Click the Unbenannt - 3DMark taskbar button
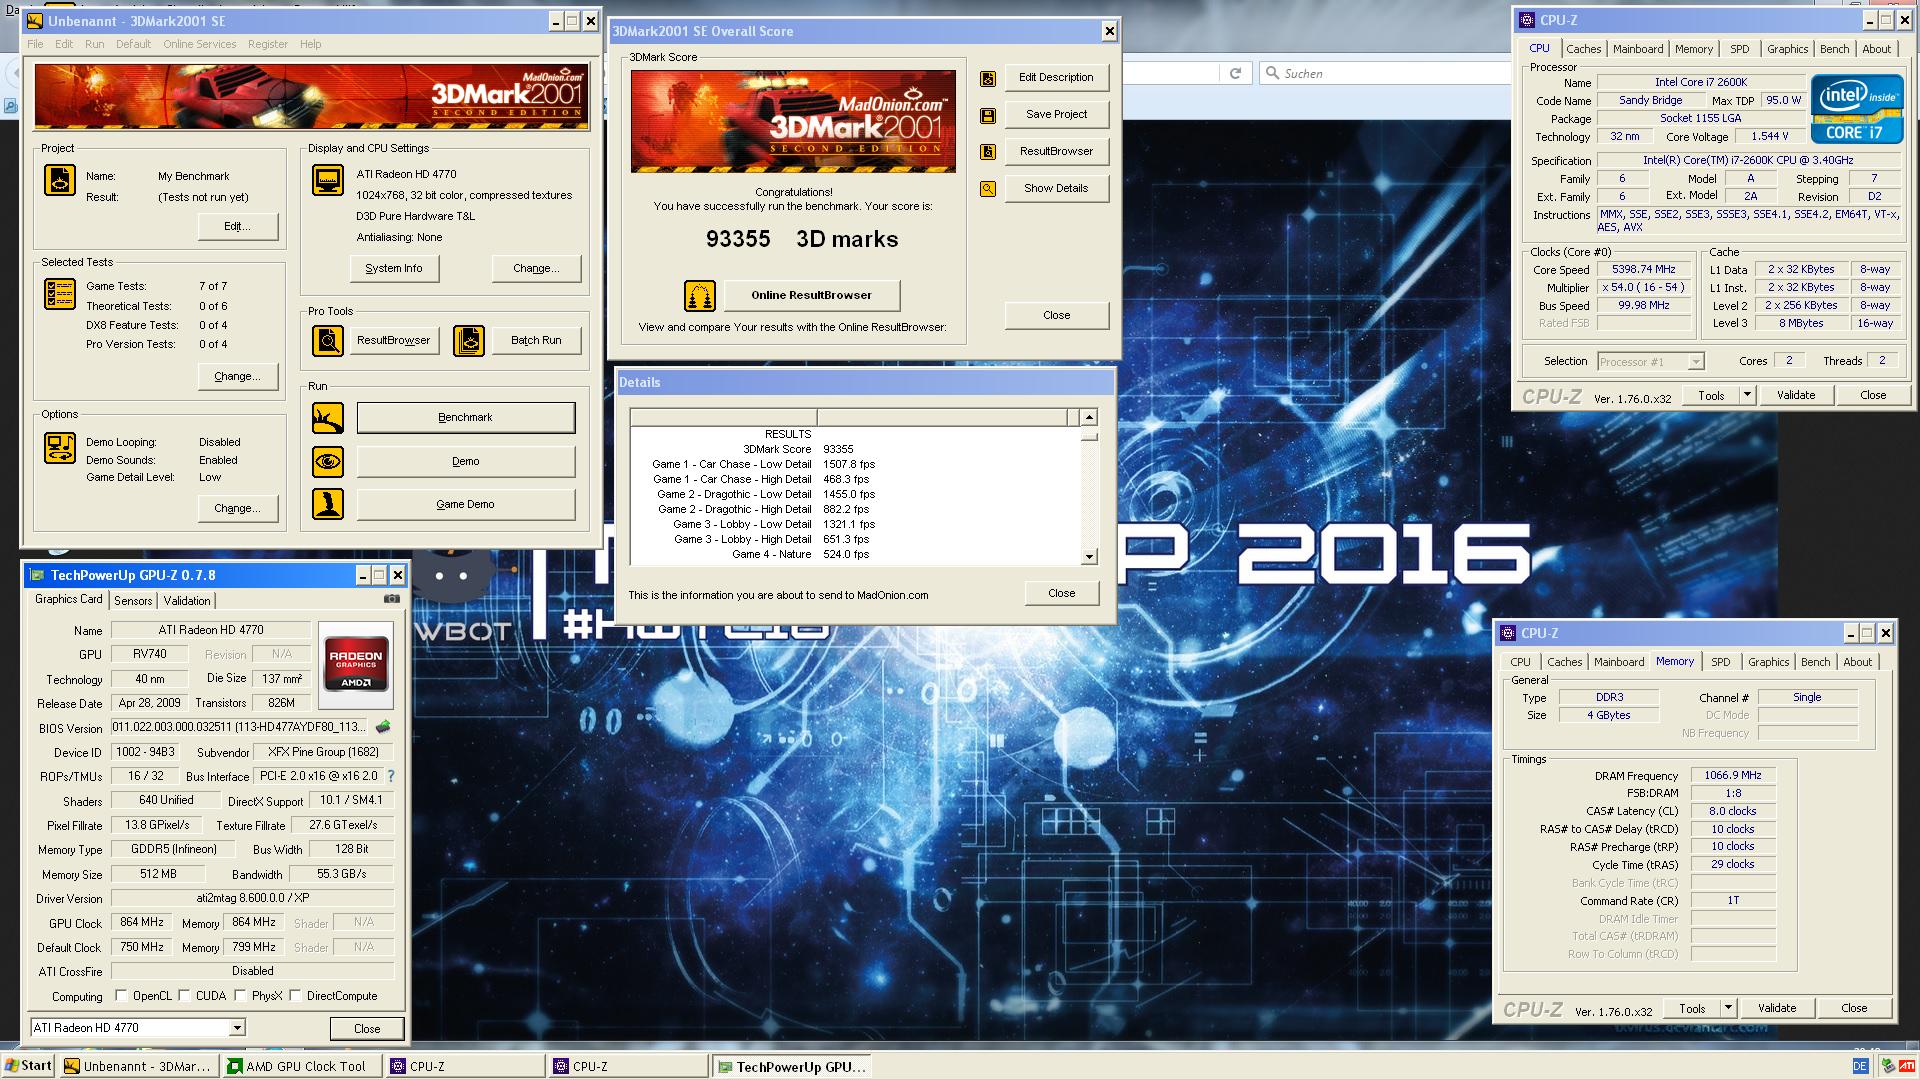Viewport: 1920px width, 1080px height. tap(138, 1067)
